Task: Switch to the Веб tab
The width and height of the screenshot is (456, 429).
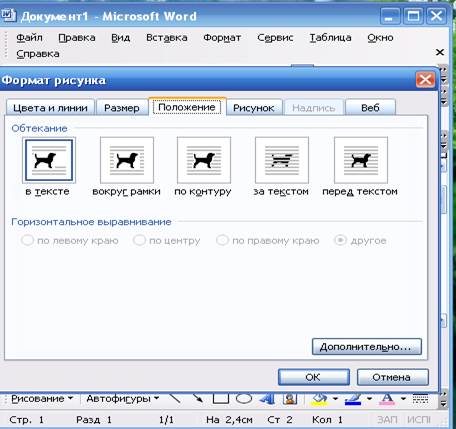Action: (x=370, y=108)
